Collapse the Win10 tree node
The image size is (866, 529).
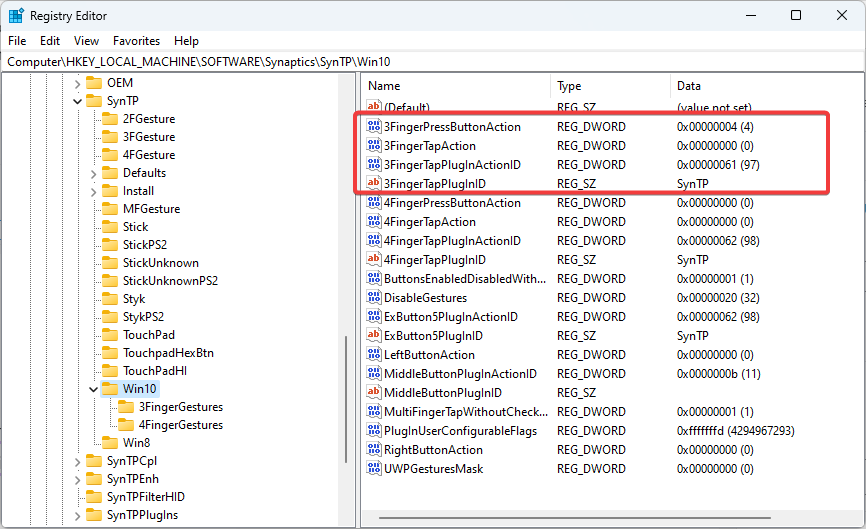[93, 389]
